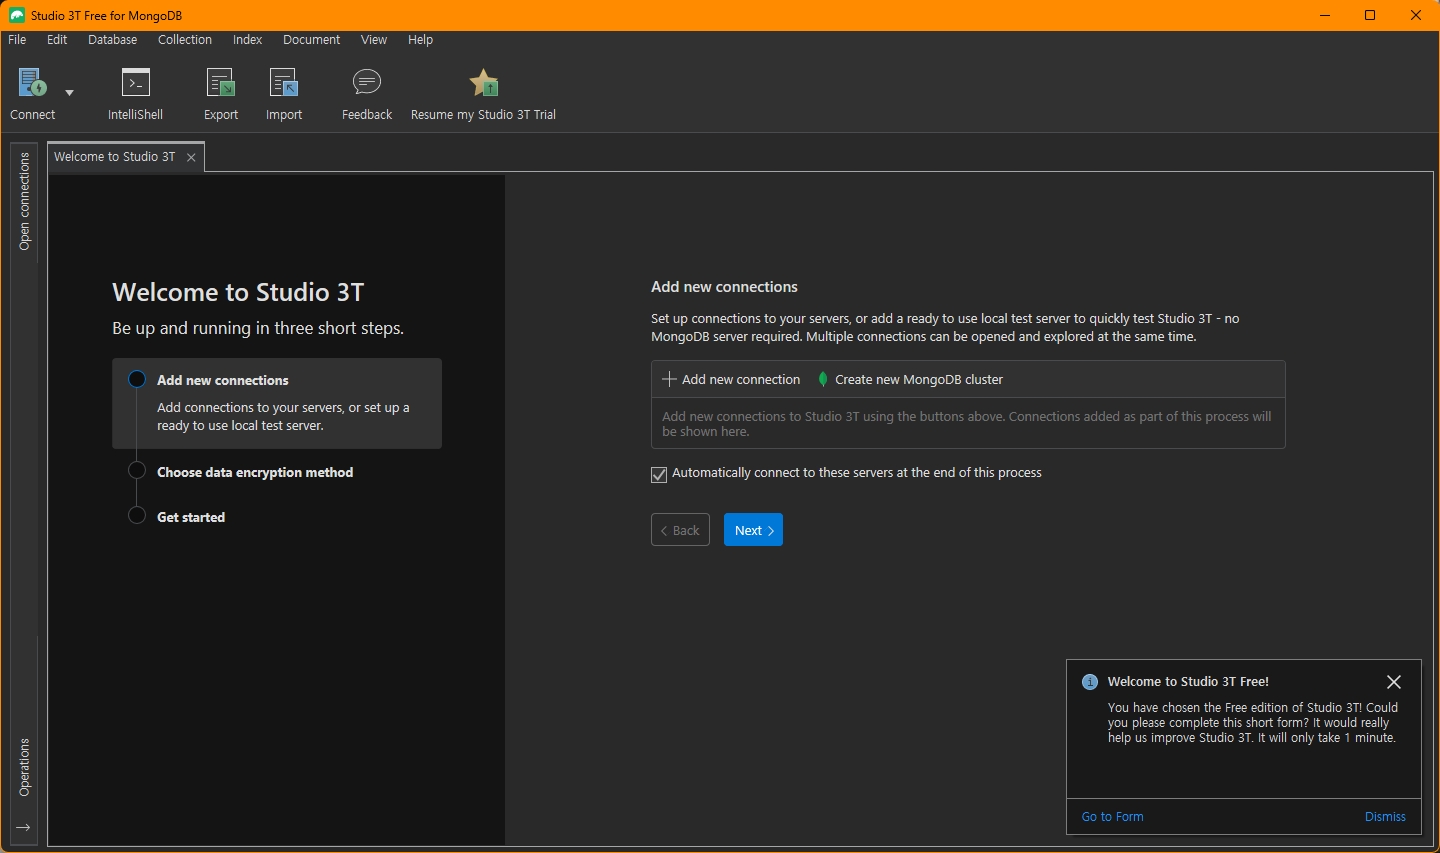Open the Document menu
Viewport: 1440px width, 853px height.
[311, 40]
